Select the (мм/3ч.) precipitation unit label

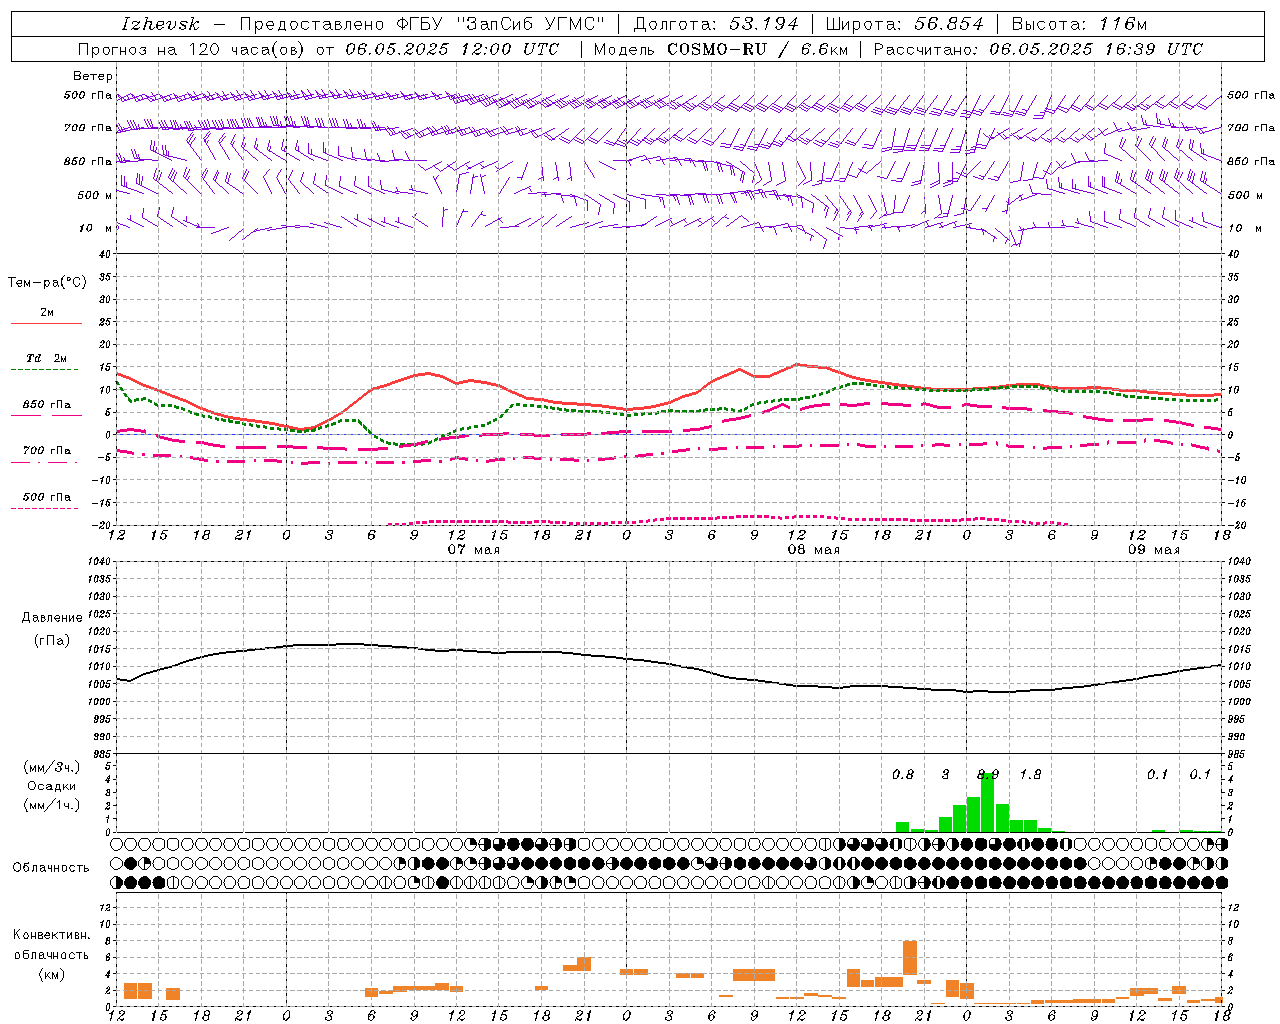click(52, 767)
